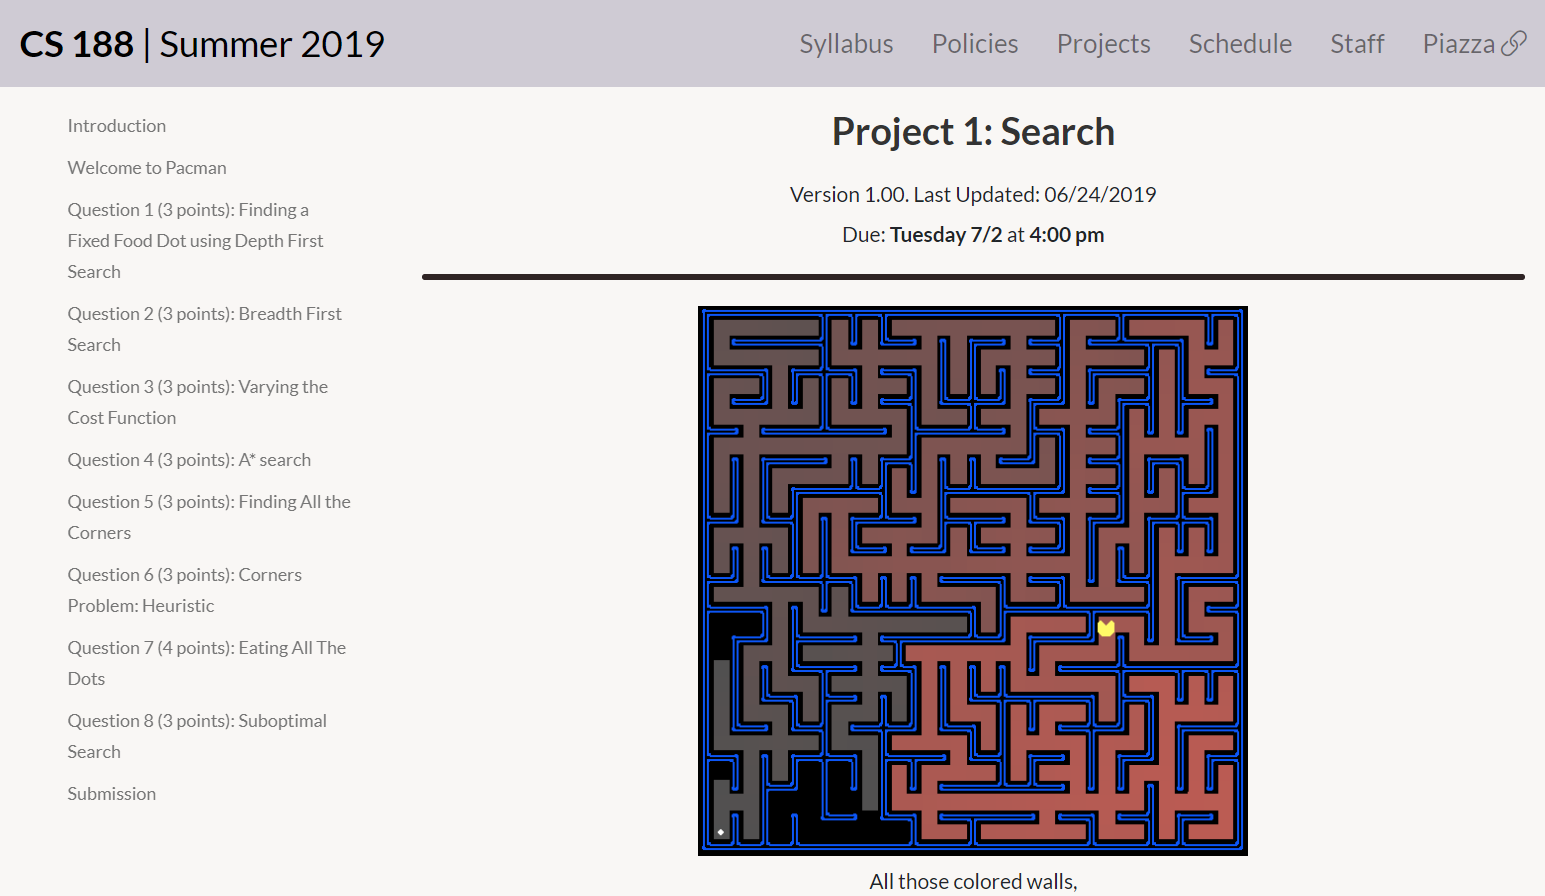Click the Project 1: Search heading
Screen dimensions: 1545x896
click(973, 132)
